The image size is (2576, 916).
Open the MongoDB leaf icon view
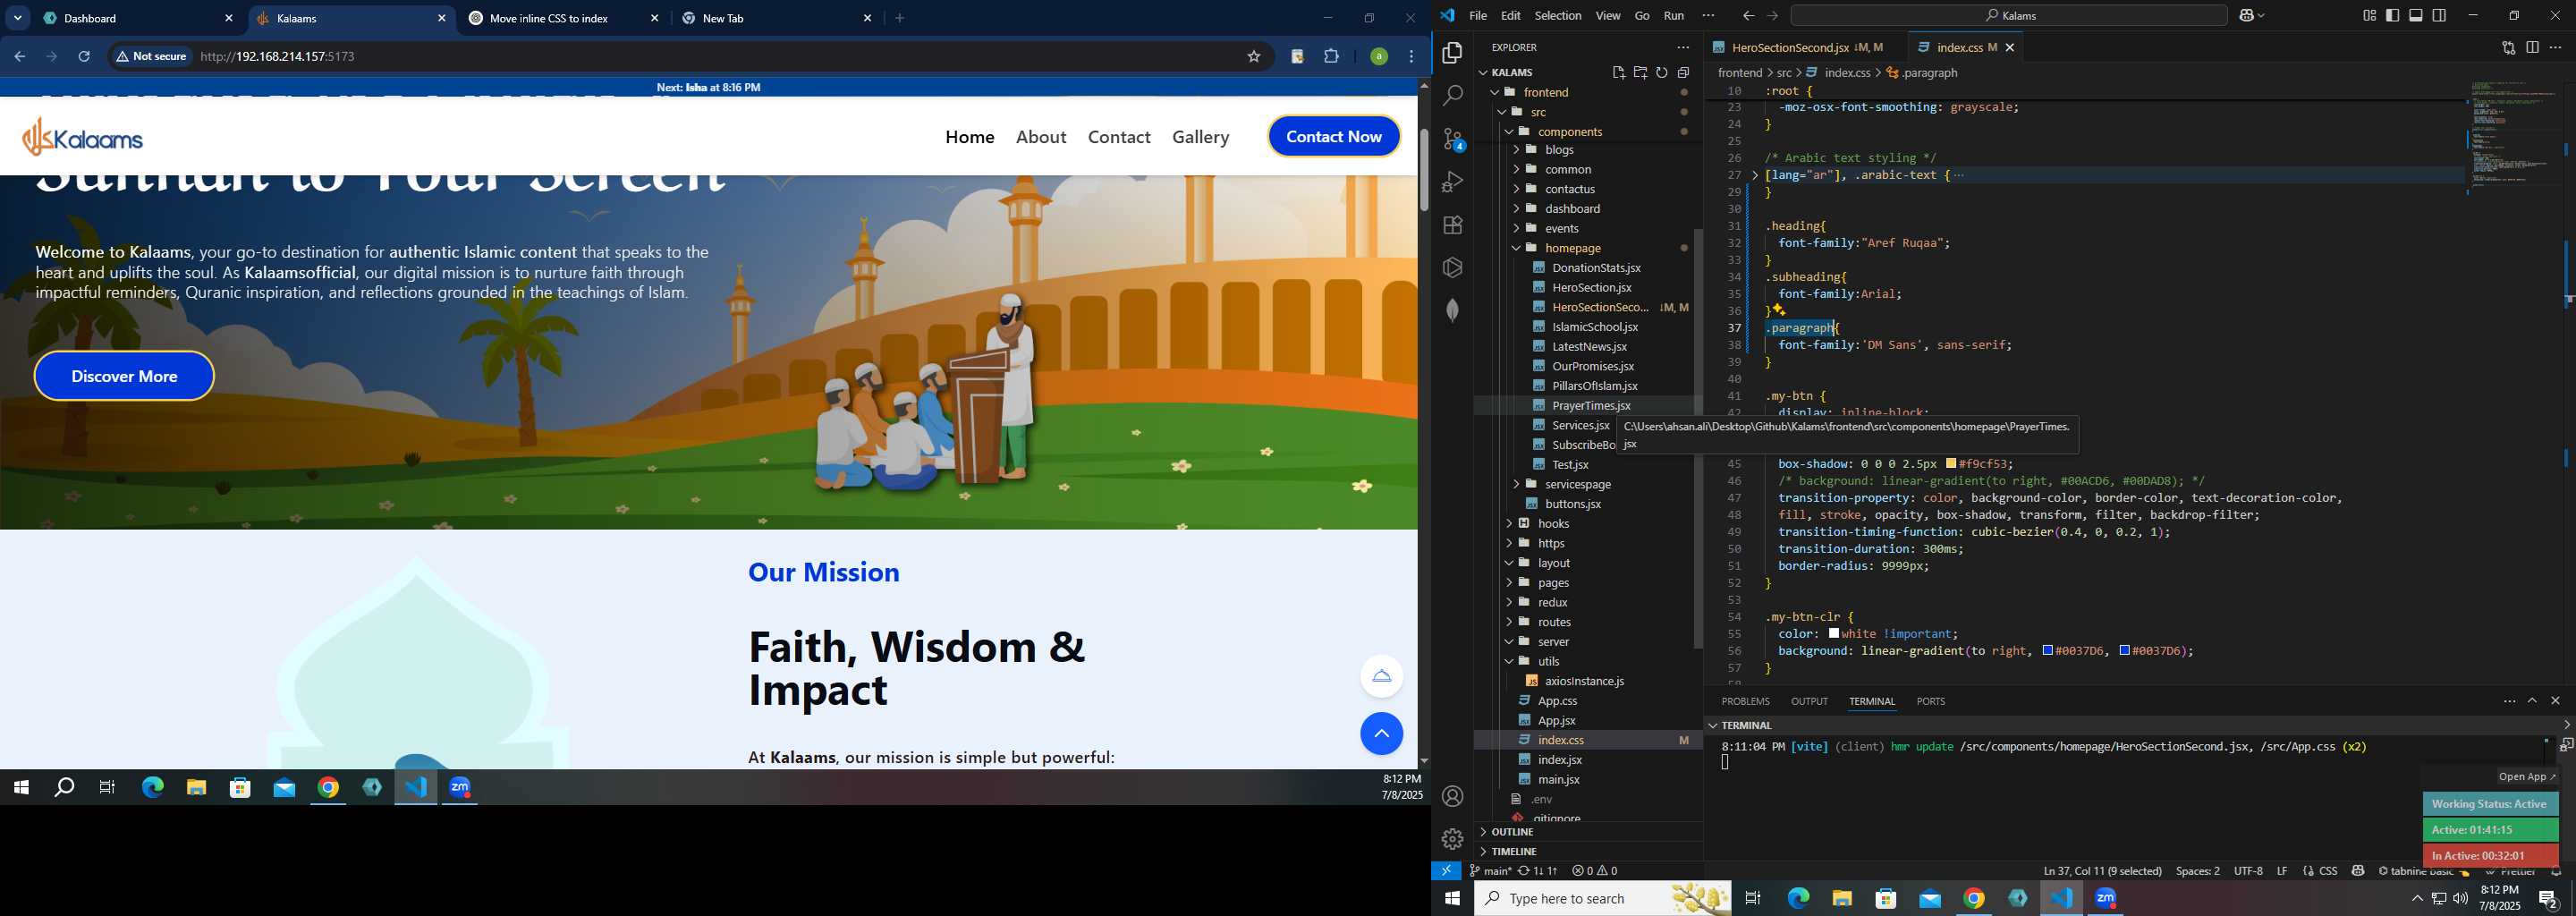[x=1452, y=310]
